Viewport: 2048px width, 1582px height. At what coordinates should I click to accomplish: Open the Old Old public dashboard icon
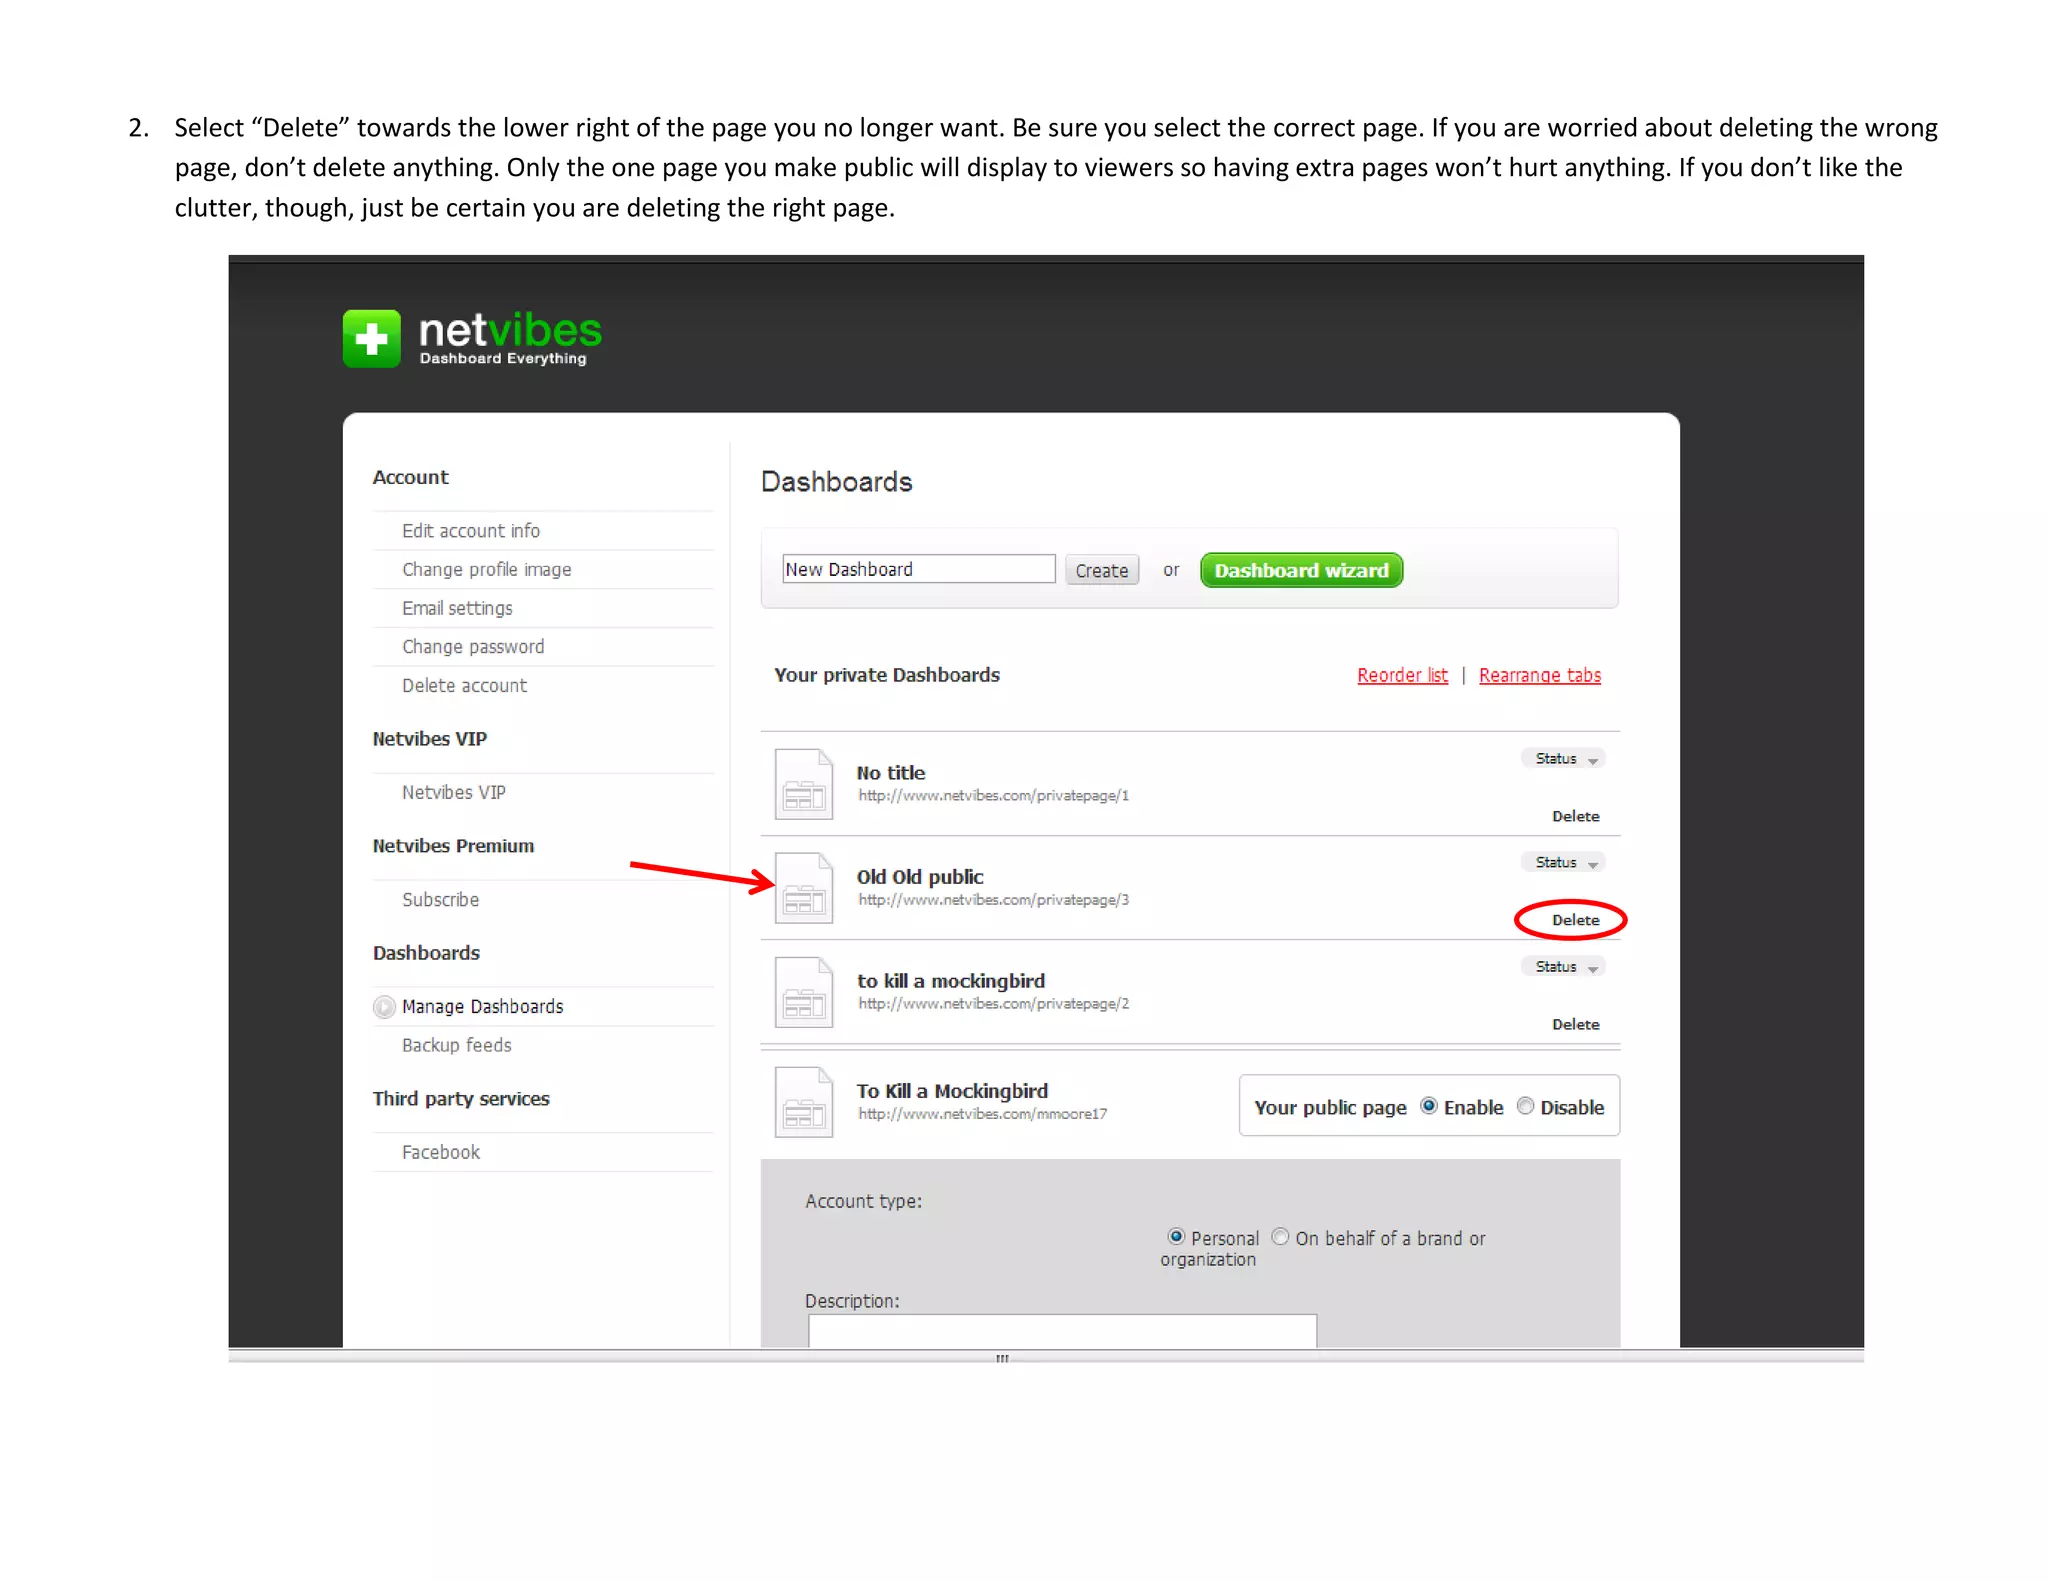pyautogui.click(x=804, y=888)
